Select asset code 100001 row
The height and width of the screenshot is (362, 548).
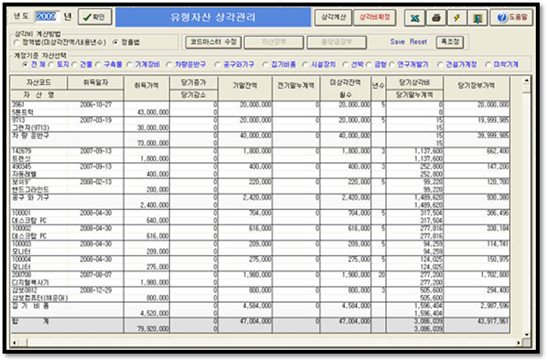click(260, 217)
